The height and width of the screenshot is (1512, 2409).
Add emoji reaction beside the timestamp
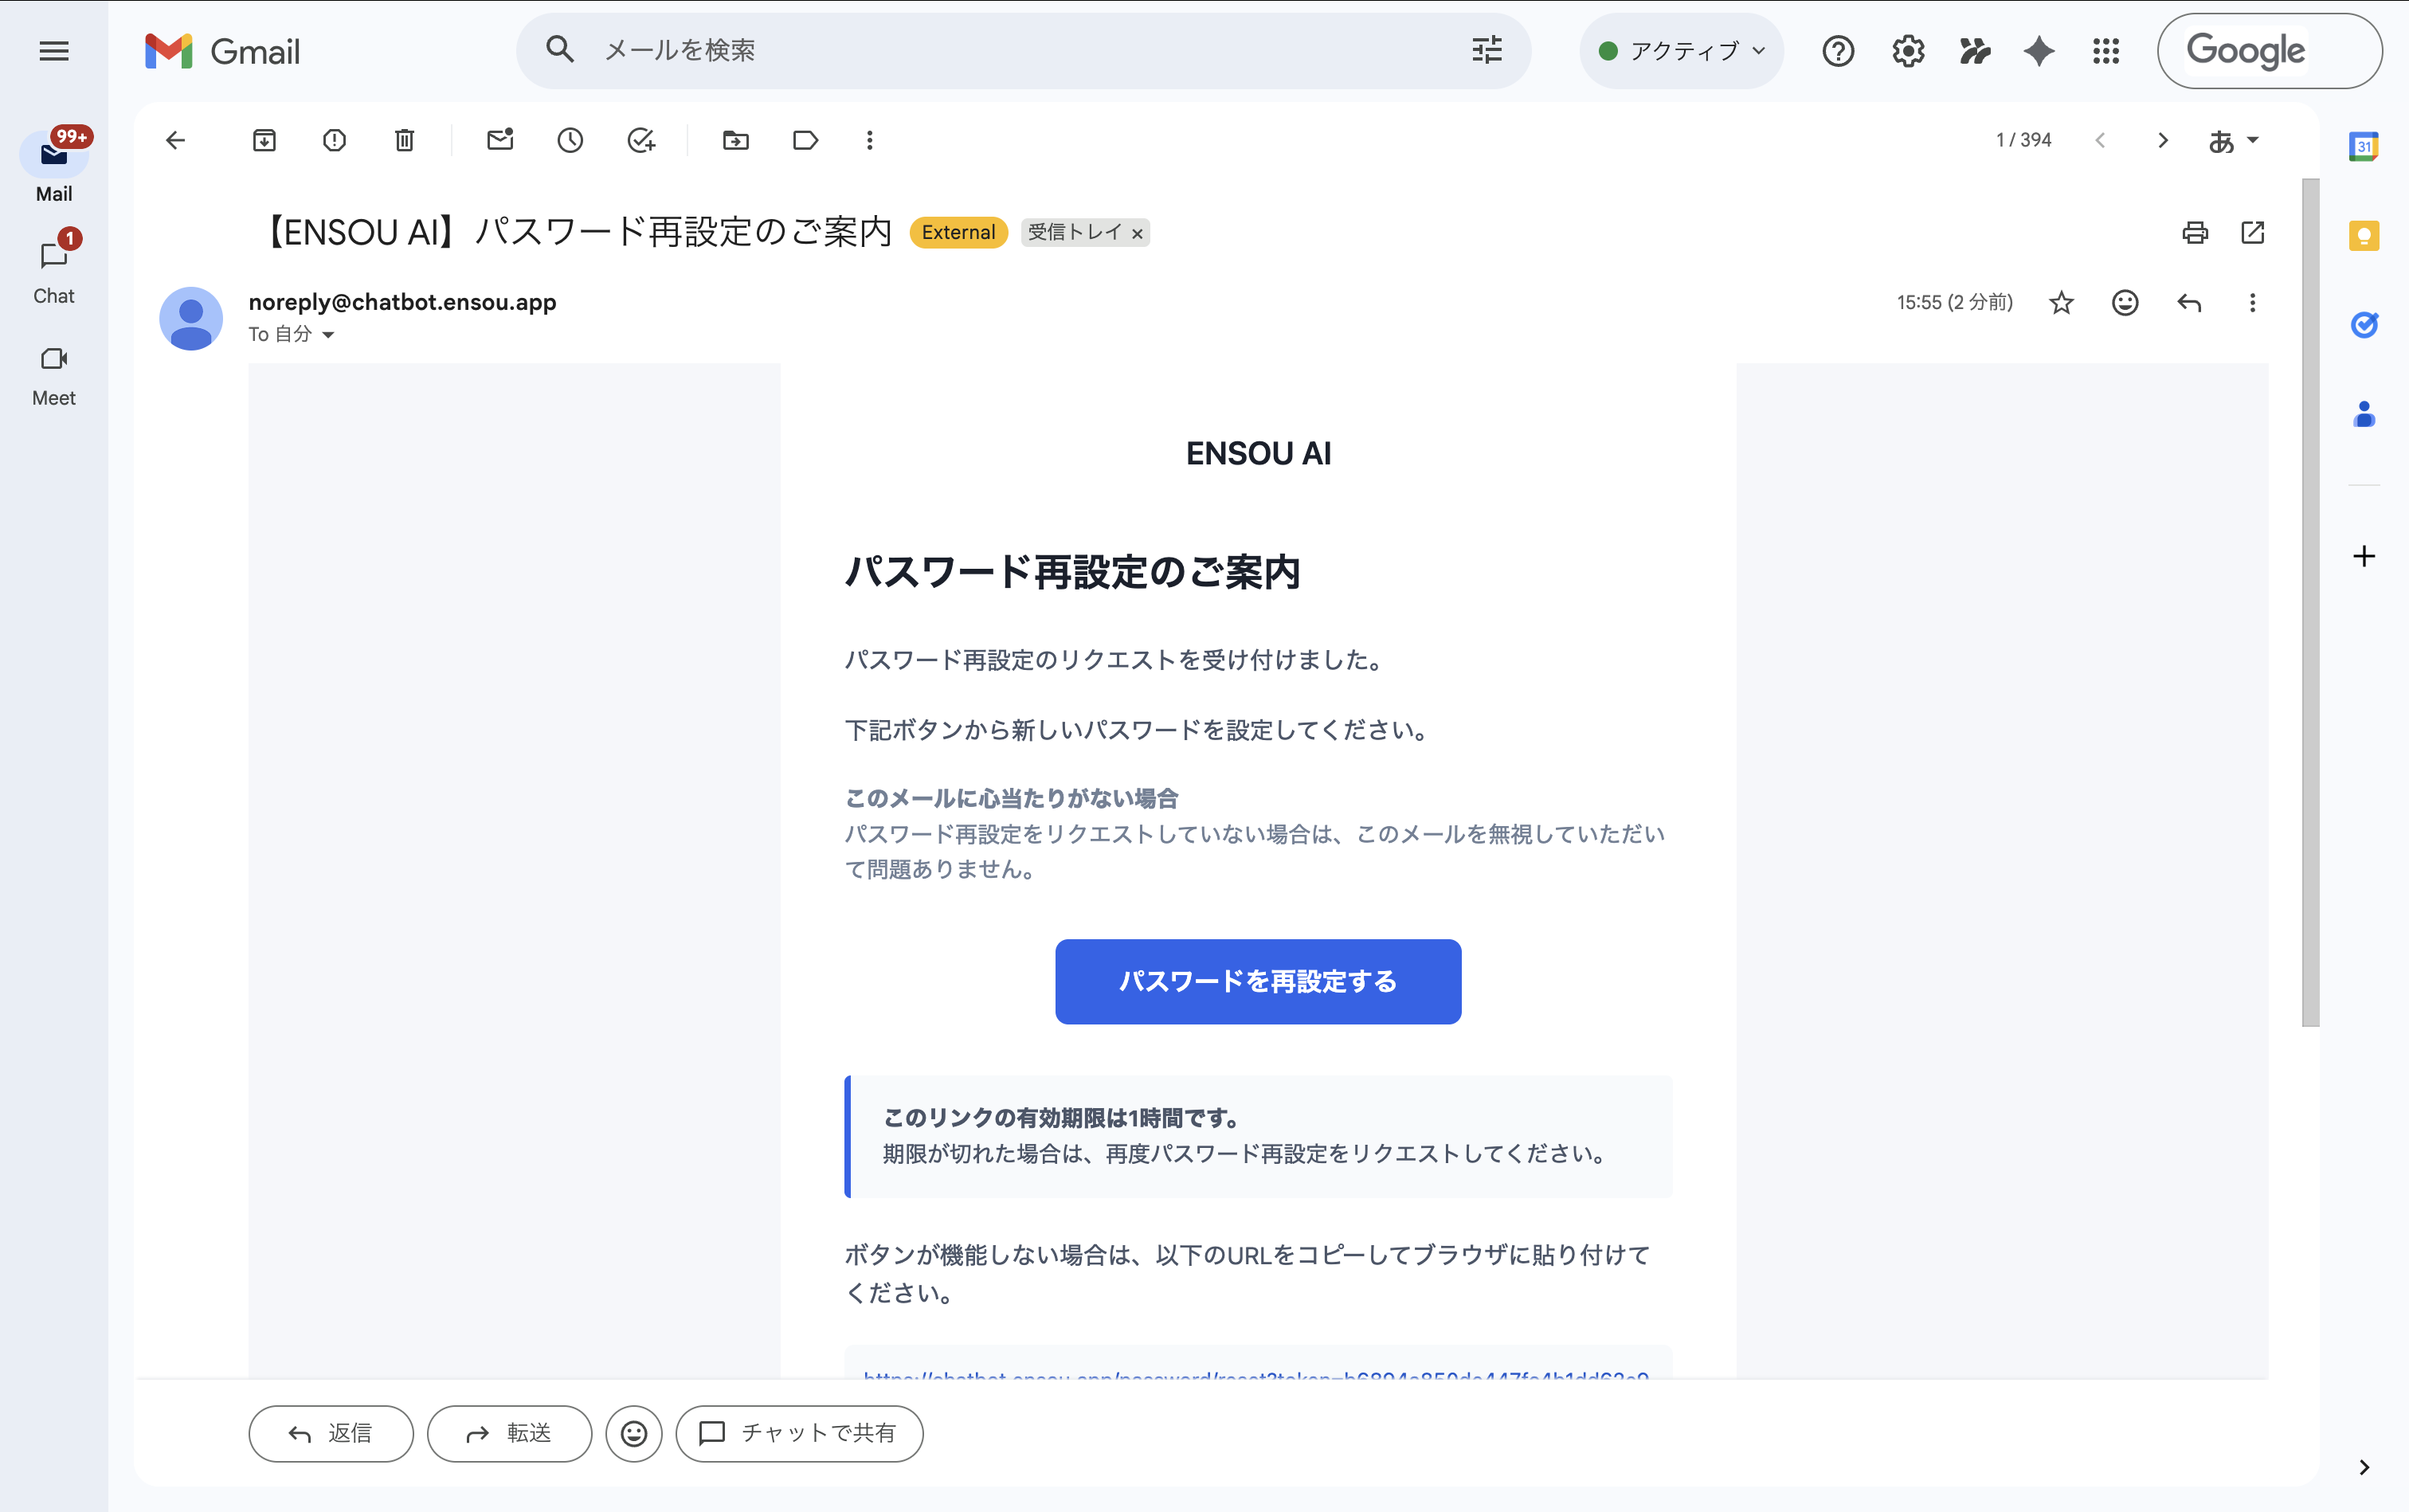click(x=2125, y=302)
